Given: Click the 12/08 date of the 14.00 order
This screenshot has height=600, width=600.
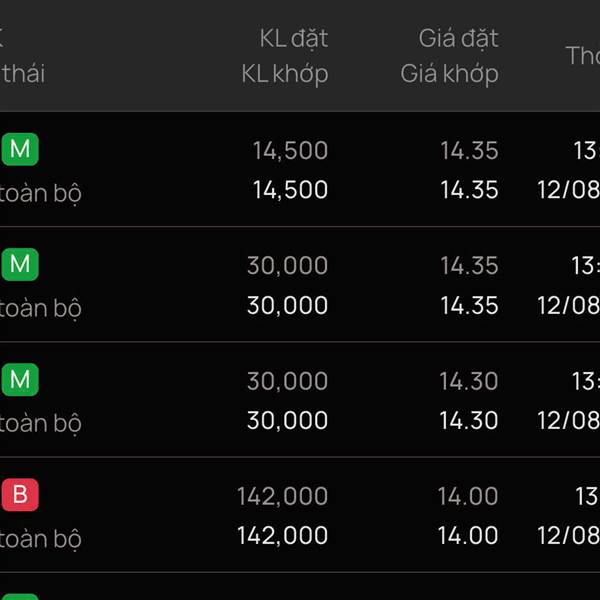Looking at the screenshot, I should 568,535.
